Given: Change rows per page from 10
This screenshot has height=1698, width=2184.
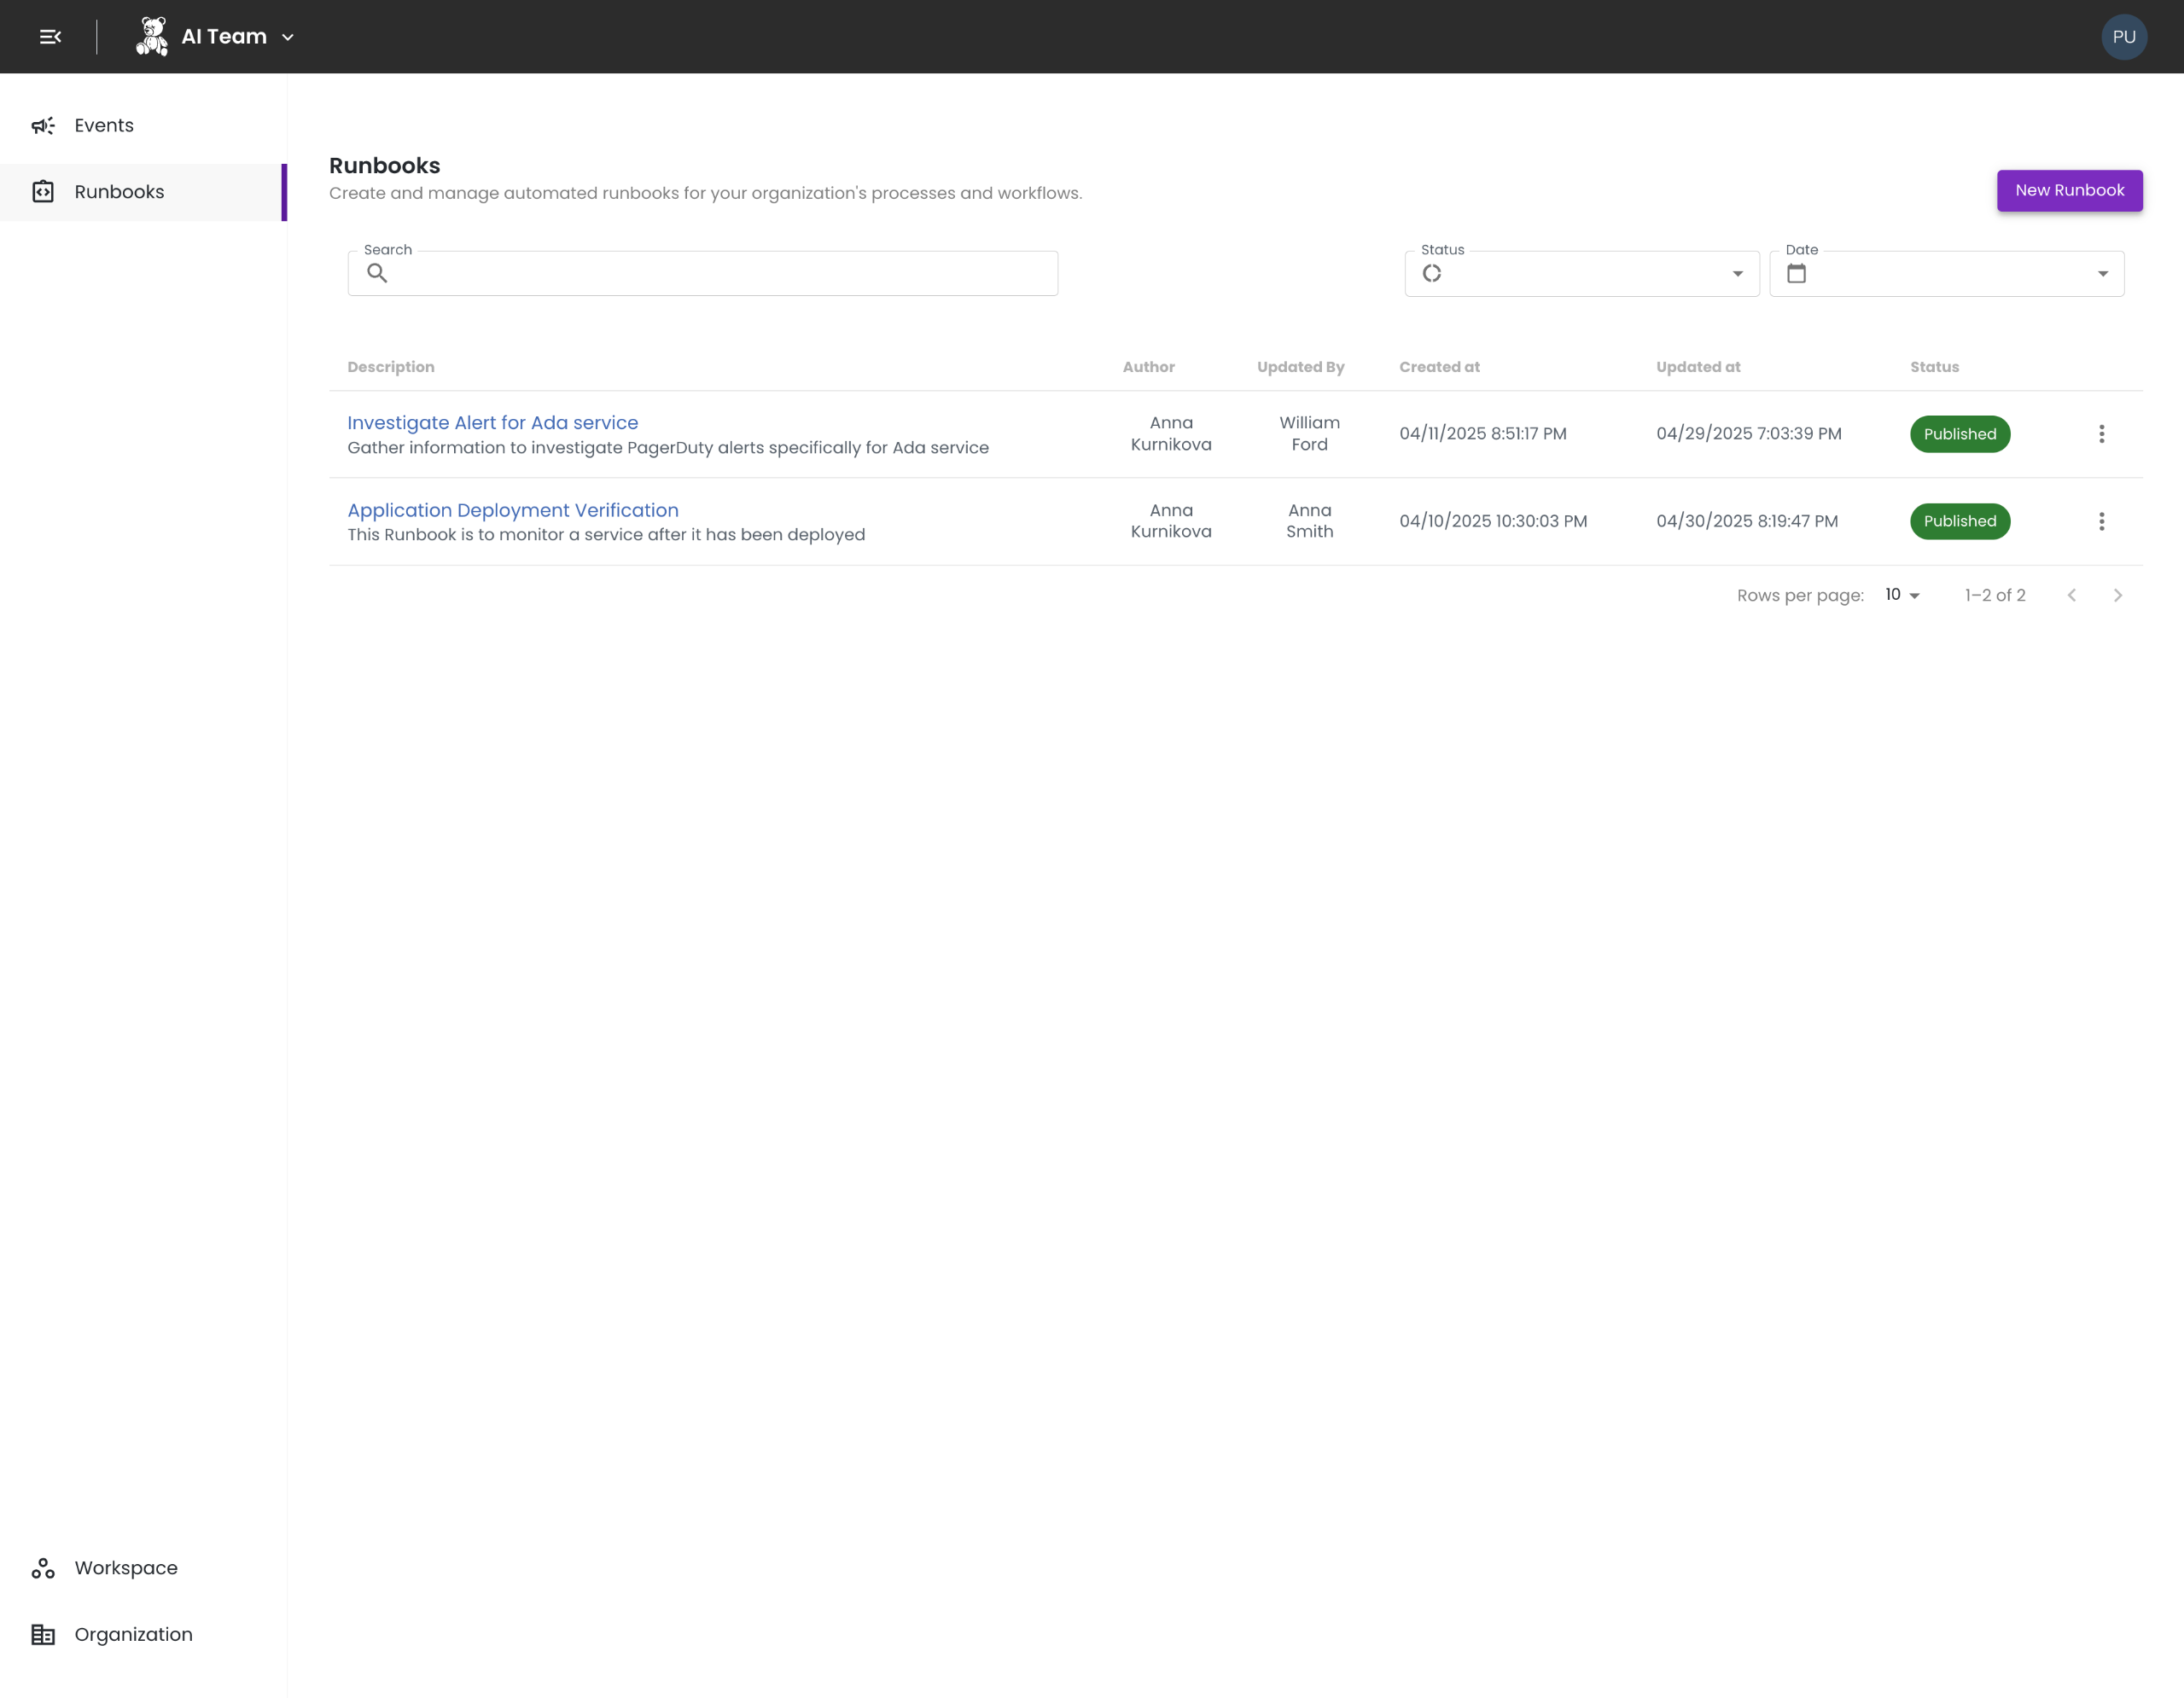Looking at the screenshot, I should pyautogui.click(x=1902, y=595).
